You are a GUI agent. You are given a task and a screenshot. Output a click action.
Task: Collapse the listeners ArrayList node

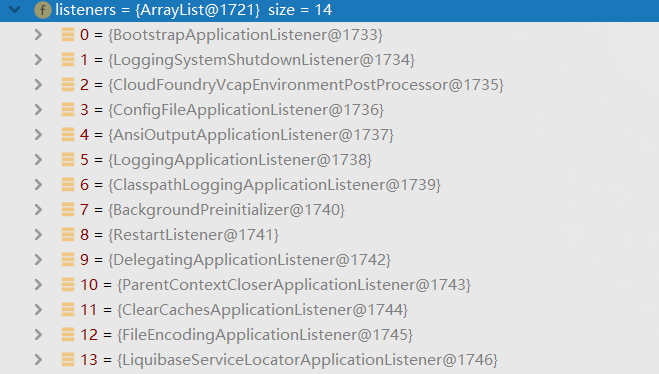coord(15,9)
